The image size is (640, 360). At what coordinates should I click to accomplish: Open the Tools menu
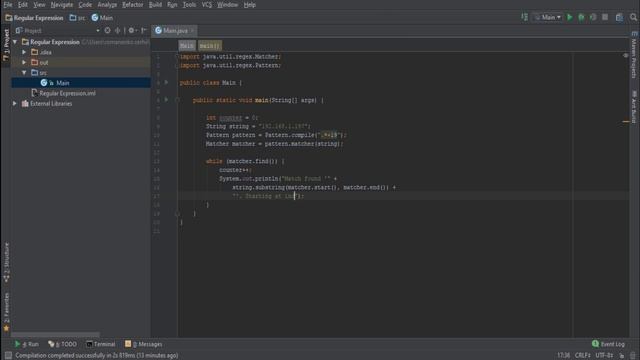click(189, 5)
